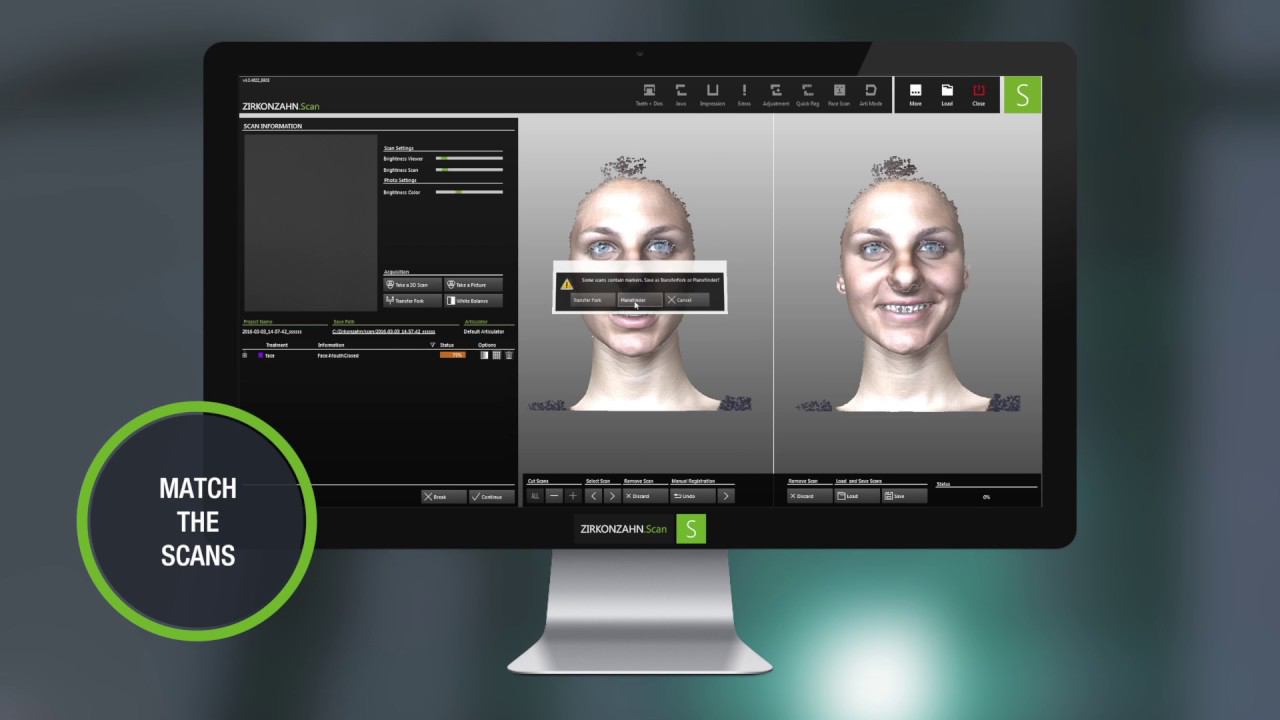This screenshot has width=1280, height=720.
Task: Select the Jaws toolbar icon
Action: tap(681, 94)
